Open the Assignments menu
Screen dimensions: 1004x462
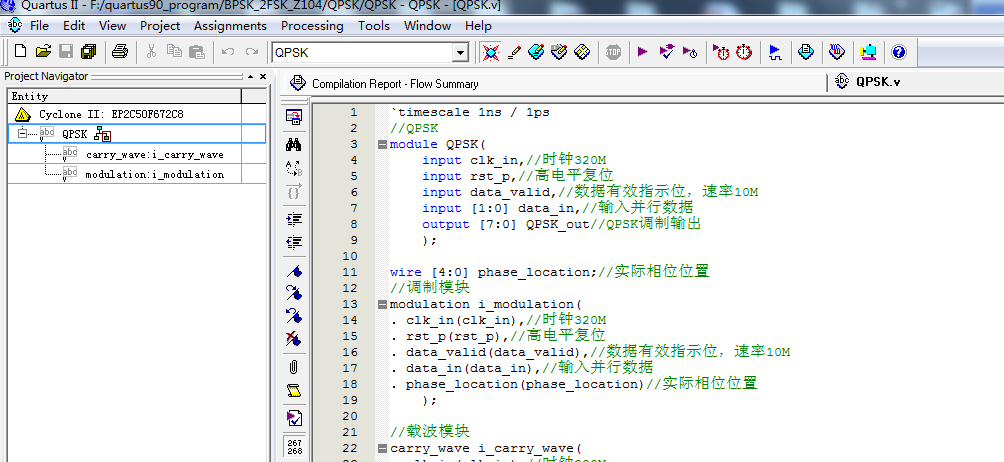click(230, 25)
